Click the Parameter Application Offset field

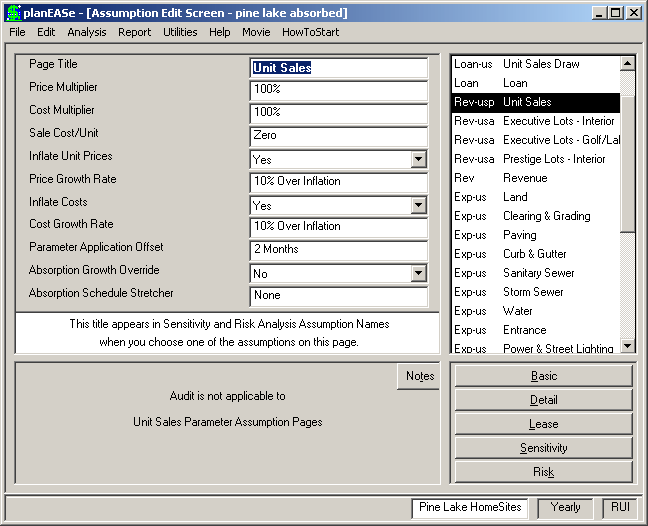tap(338, 250)
